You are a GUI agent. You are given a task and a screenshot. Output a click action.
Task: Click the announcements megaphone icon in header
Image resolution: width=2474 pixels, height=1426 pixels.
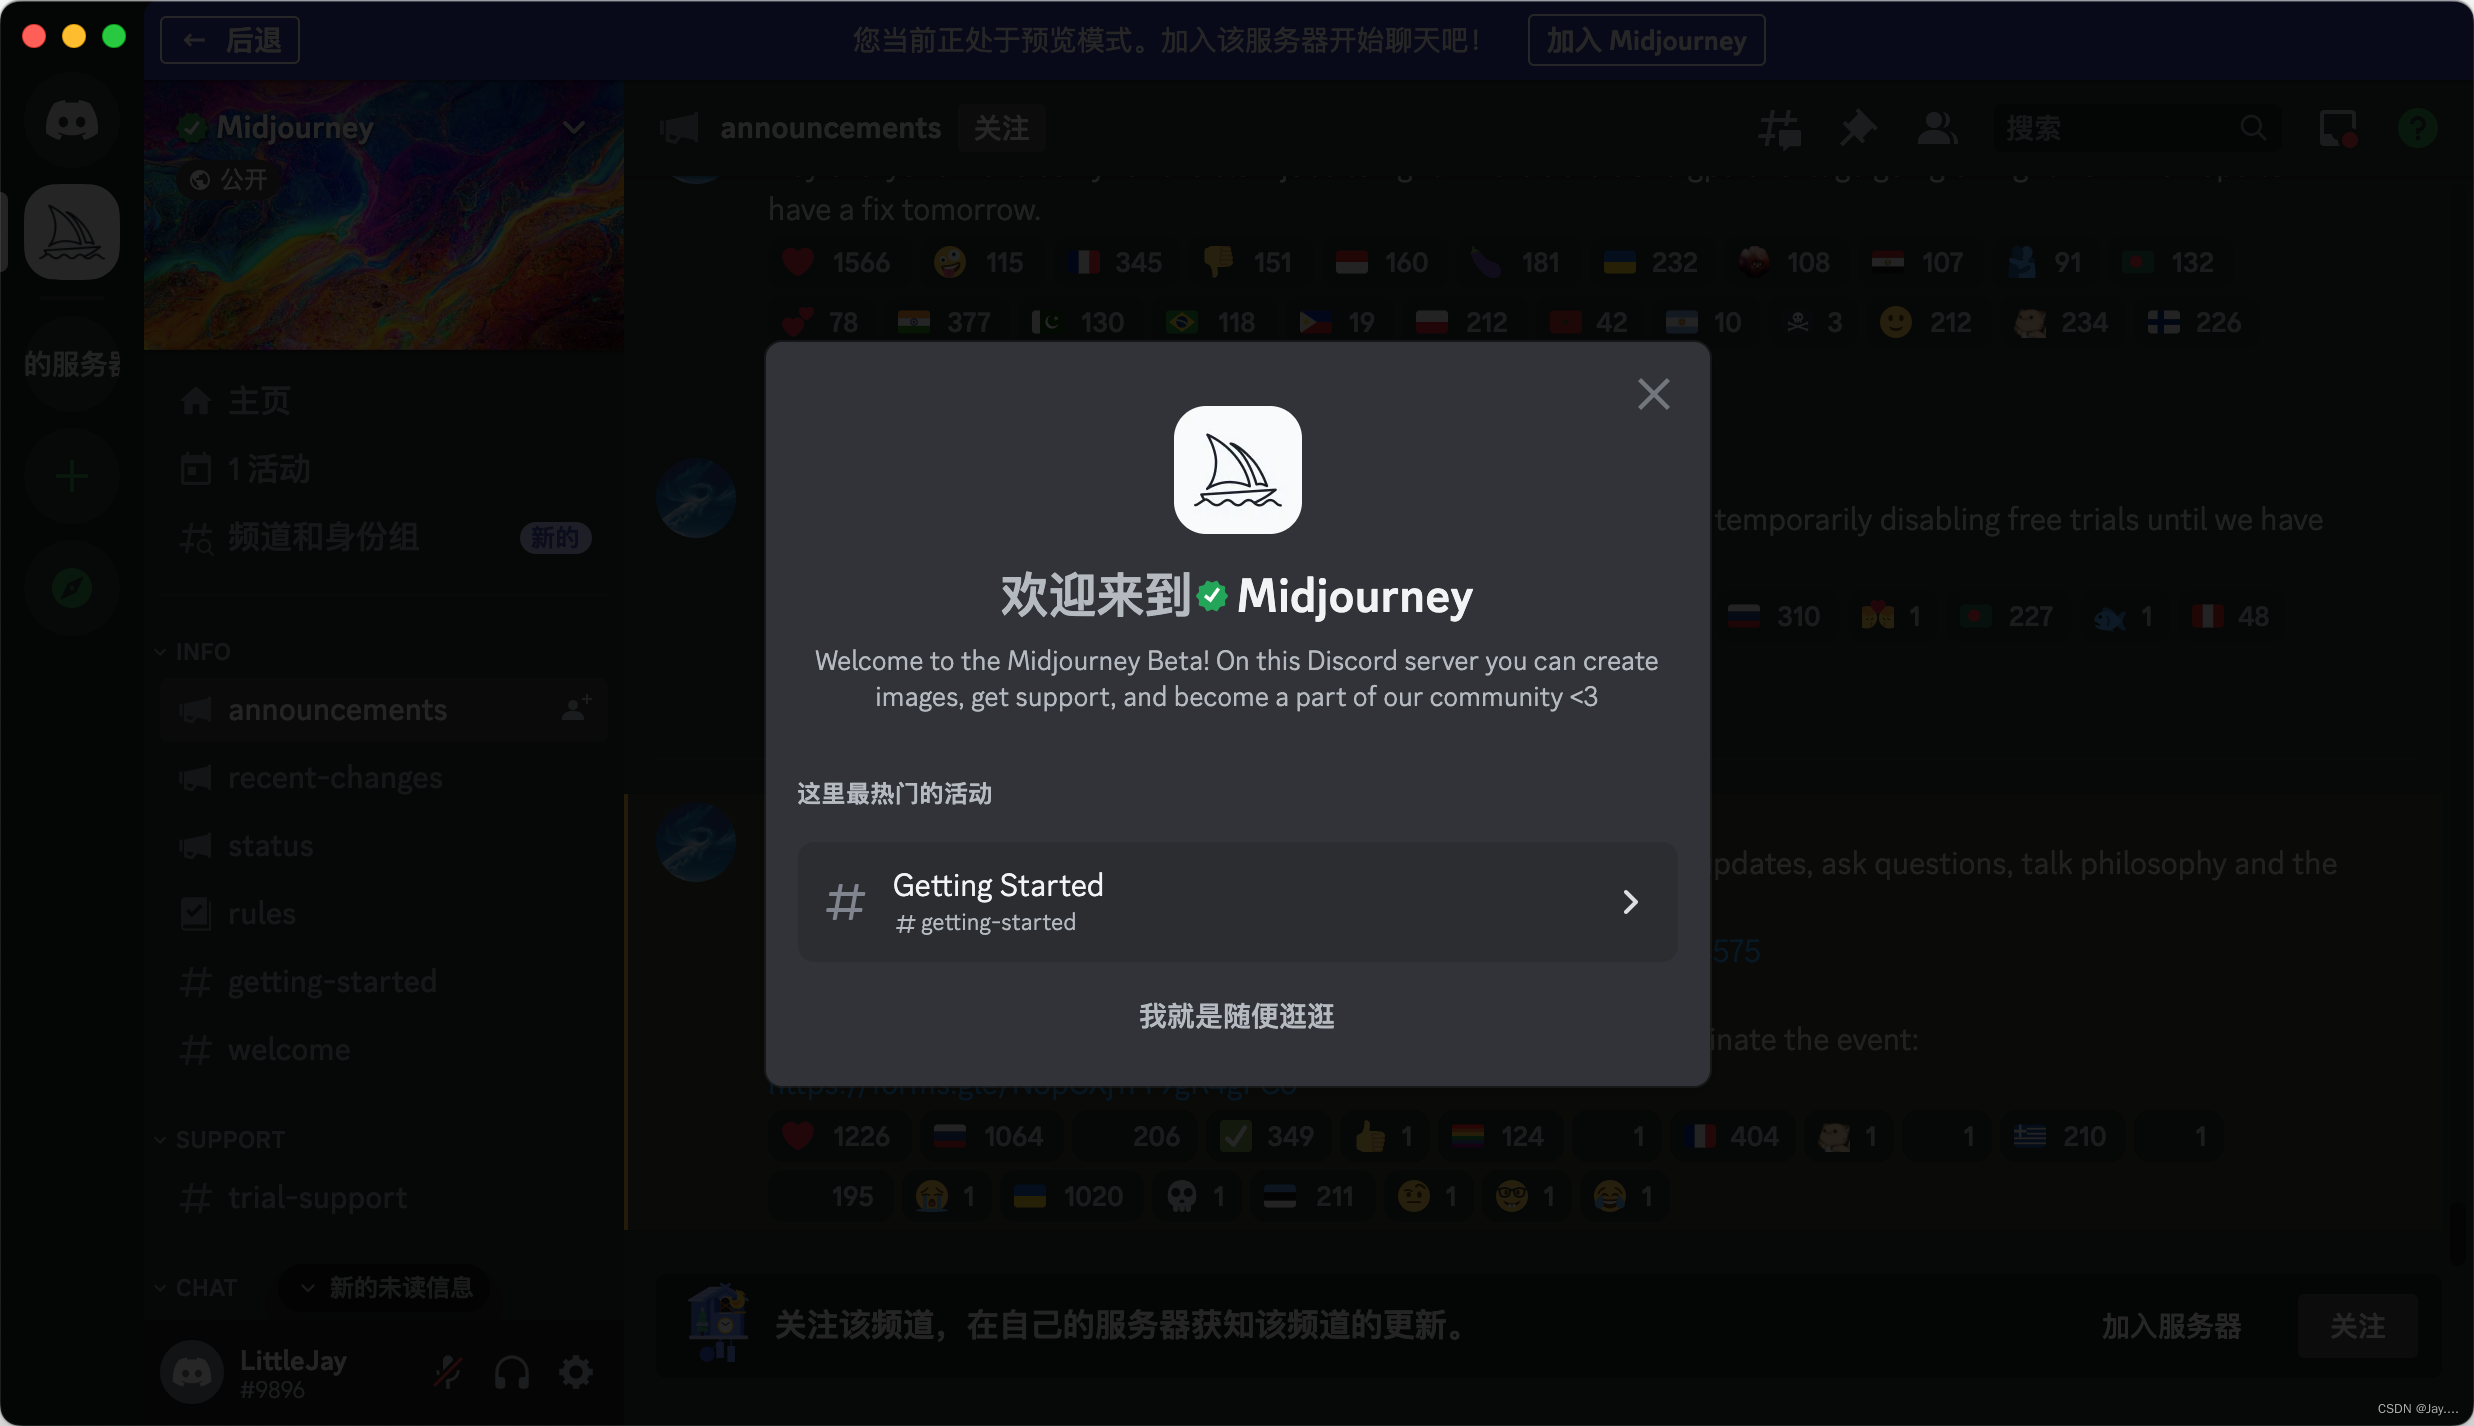pyautogui.click(x=680, y=128)
